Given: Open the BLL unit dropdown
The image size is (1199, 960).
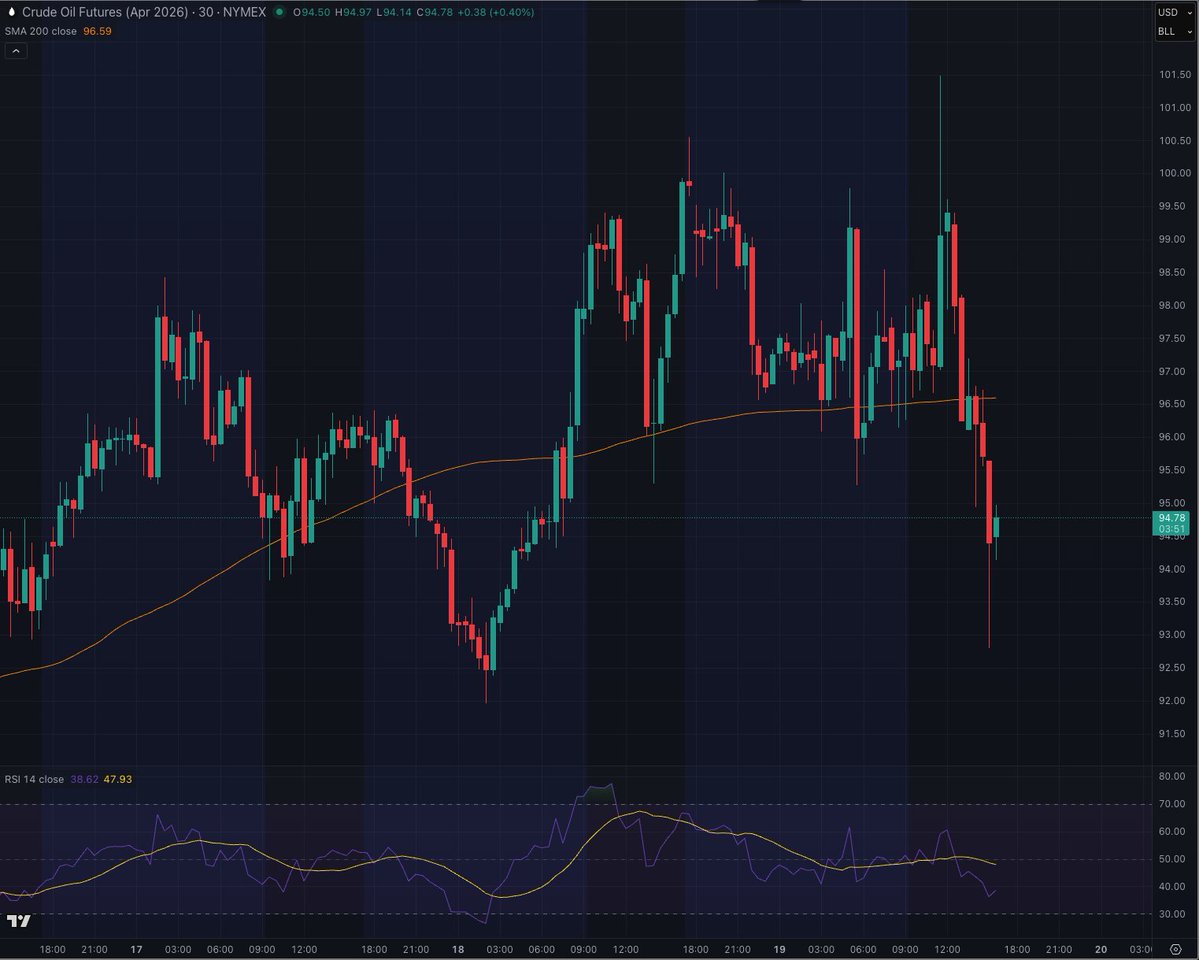Looking at the screenshot, I should 1175,31.
